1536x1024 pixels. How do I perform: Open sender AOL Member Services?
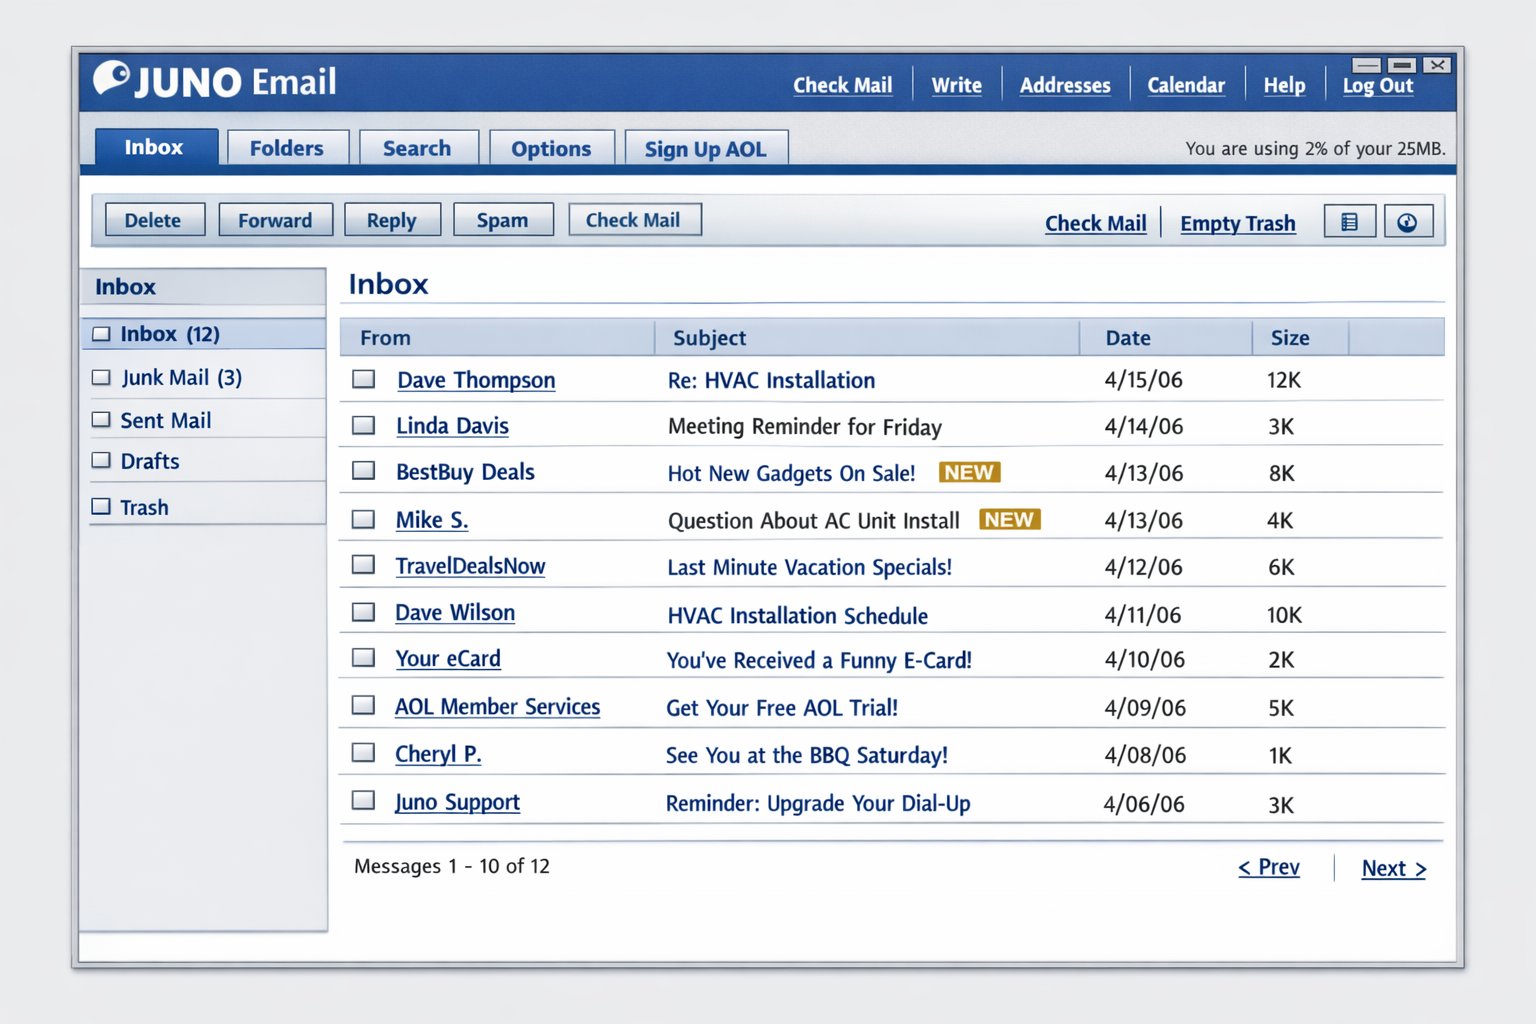[497, 707]
